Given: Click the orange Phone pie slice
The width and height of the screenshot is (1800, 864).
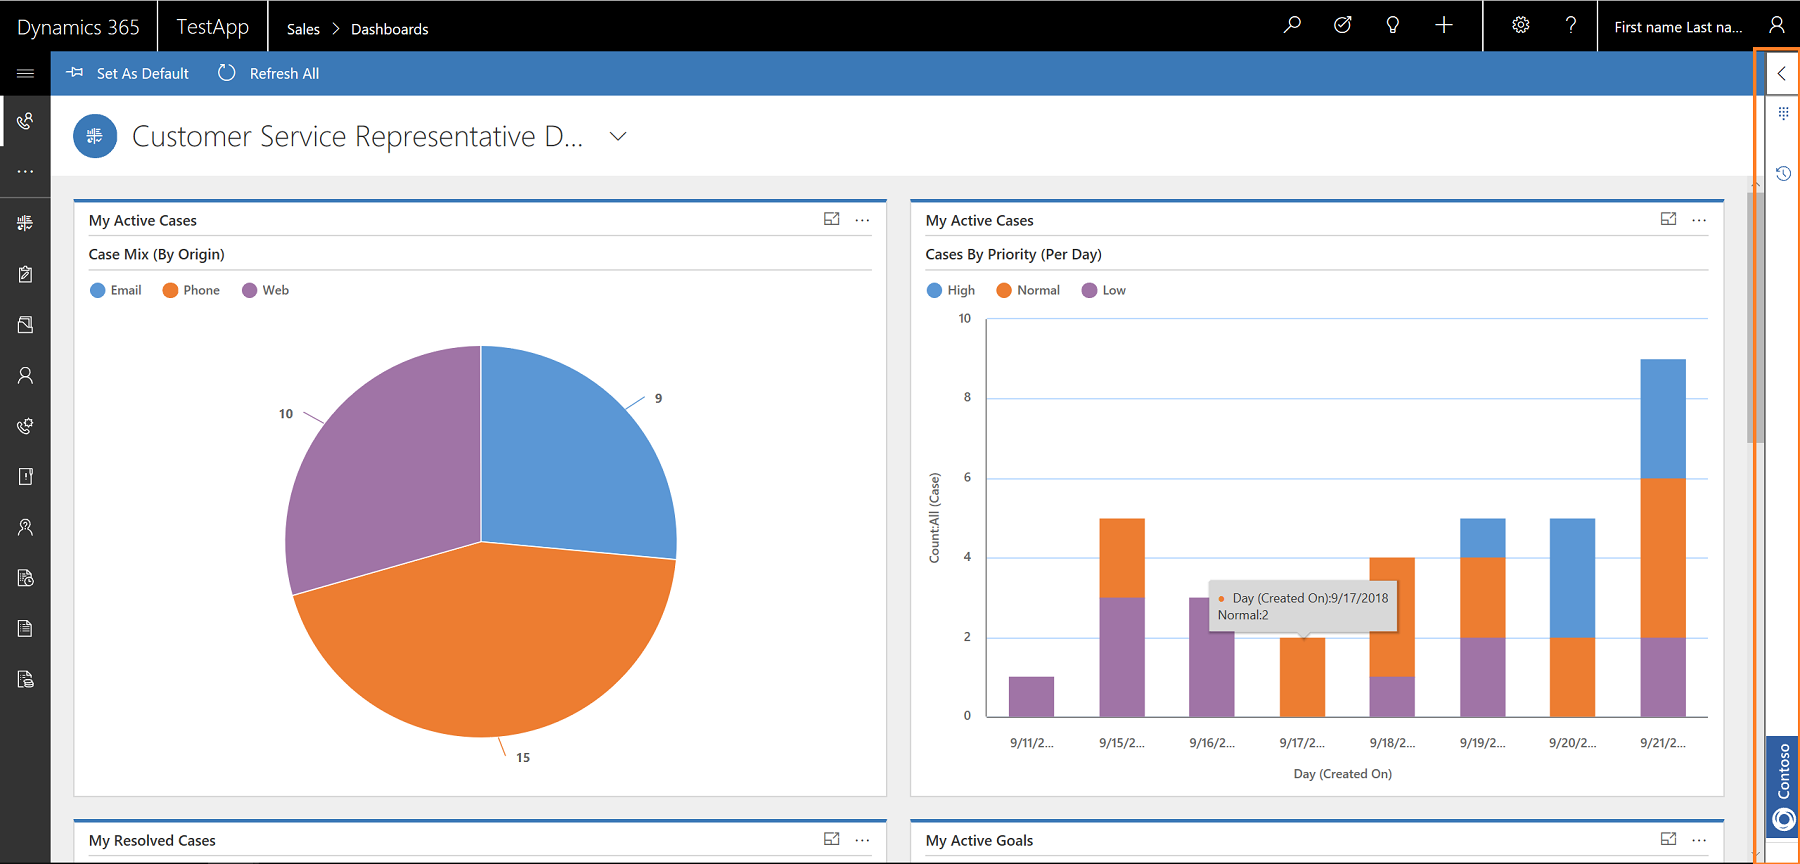Looking at the screenshot, I should point(480,640).
